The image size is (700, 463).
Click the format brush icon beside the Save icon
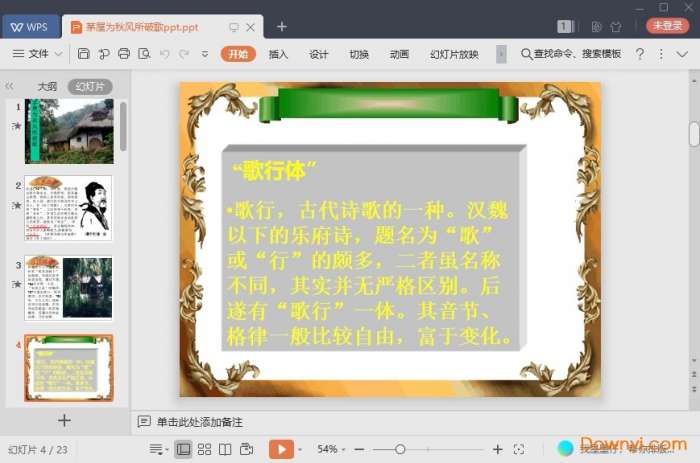(x=104, y=54)
